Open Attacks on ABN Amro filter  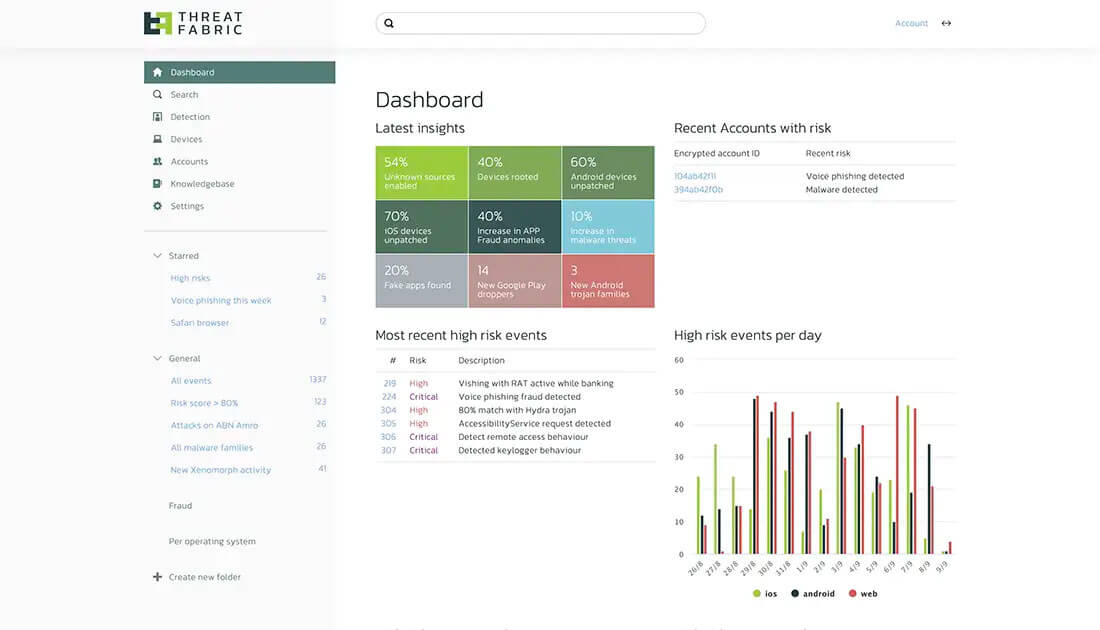[214, 425]
